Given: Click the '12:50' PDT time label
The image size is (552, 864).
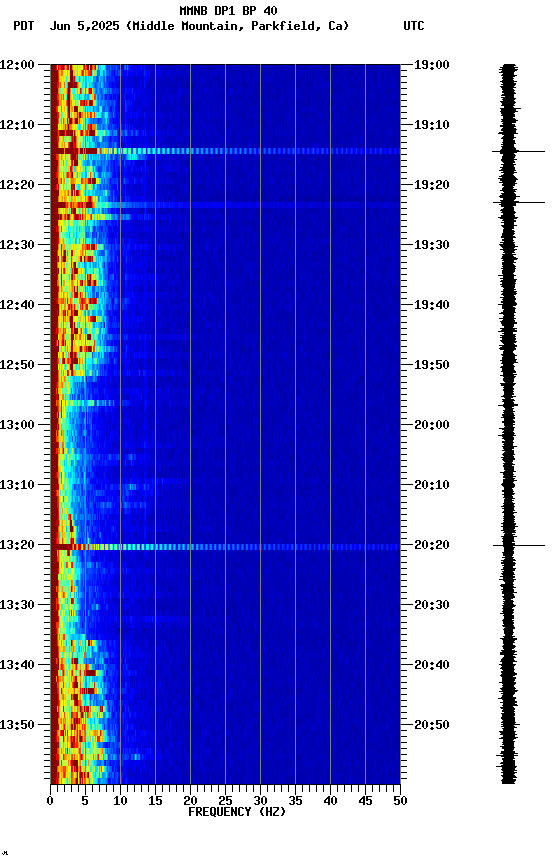Looking at the screenshot, I should [17, 365].
